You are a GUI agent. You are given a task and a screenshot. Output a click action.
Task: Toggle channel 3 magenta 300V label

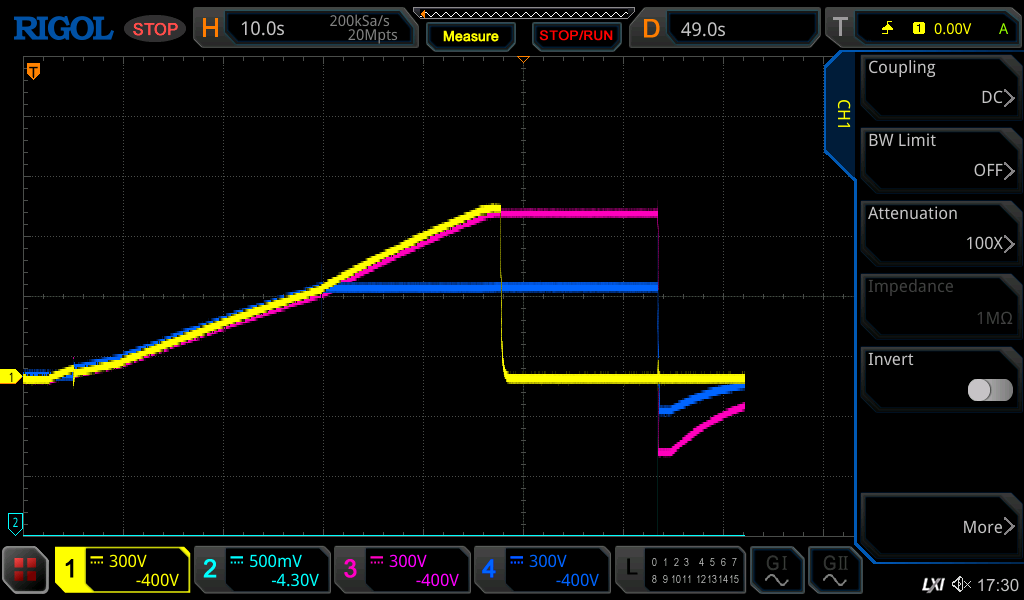400,570
